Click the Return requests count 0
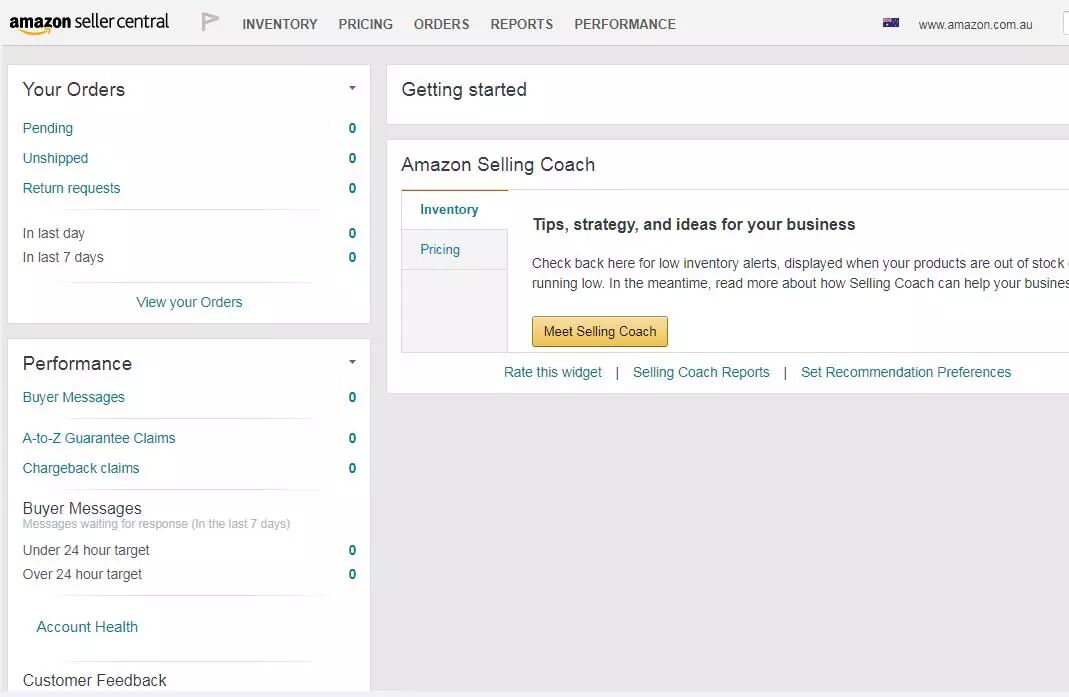The image size is (1069, 697). coord(352,188)
